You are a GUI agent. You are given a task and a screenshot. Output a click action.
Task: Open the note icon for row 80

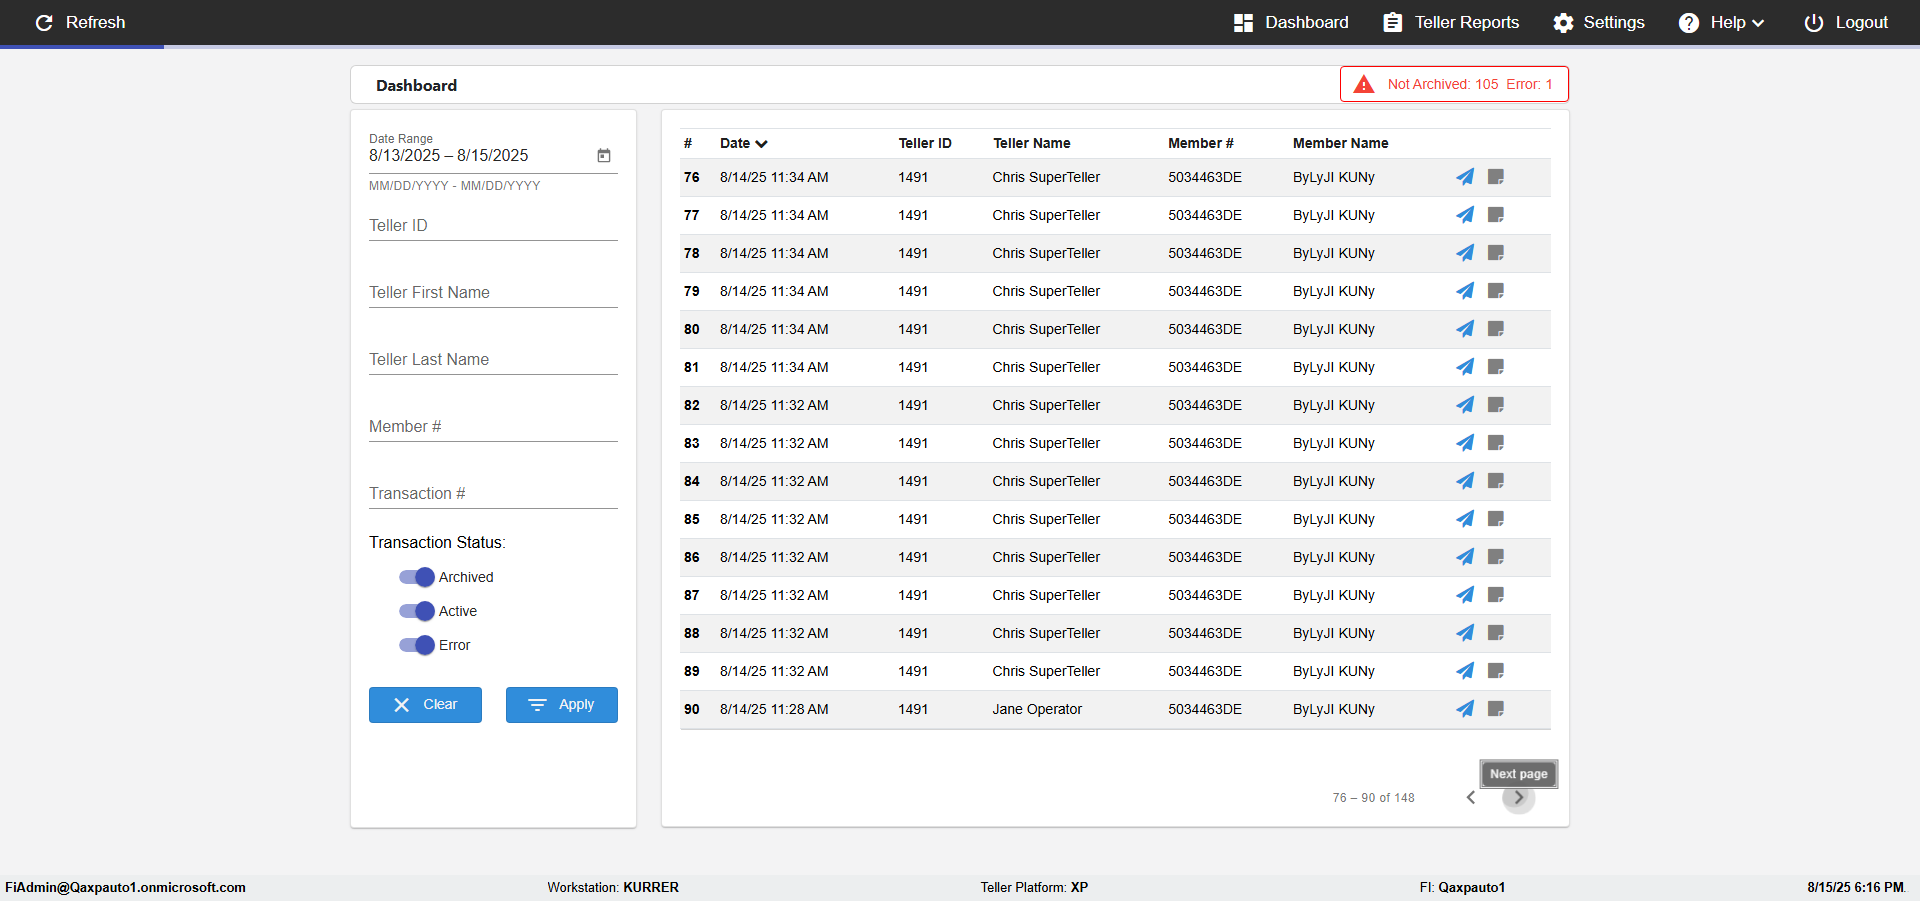point(1496,329)
